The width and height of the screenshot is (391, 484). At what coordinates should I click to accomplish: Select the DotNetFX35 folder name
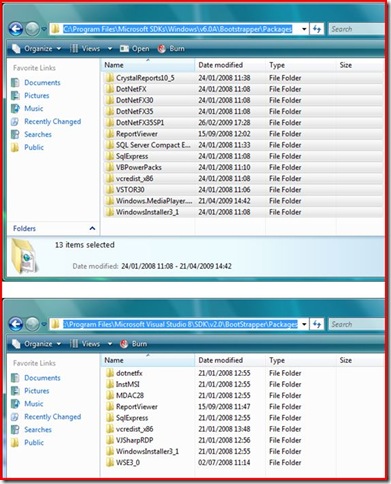[x=135, y=112]
